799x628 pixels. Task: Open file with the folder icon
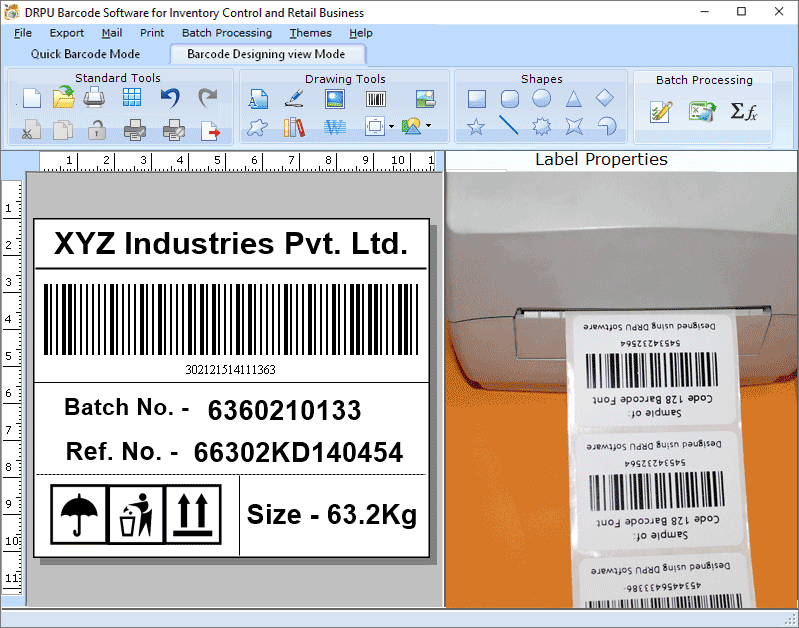coord(64,97)
